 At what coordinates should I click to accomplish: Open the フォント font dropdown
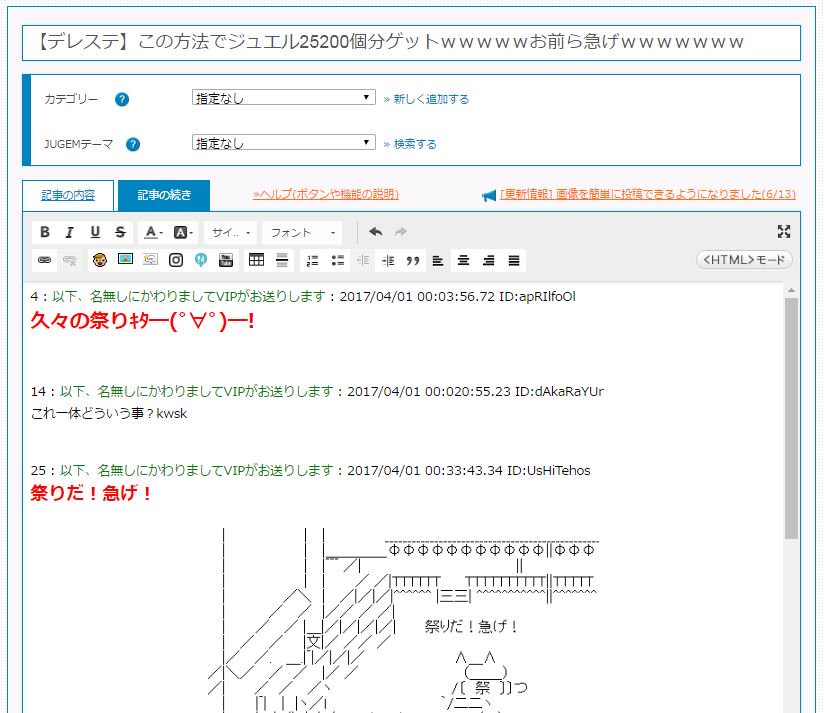coord(303,232)
